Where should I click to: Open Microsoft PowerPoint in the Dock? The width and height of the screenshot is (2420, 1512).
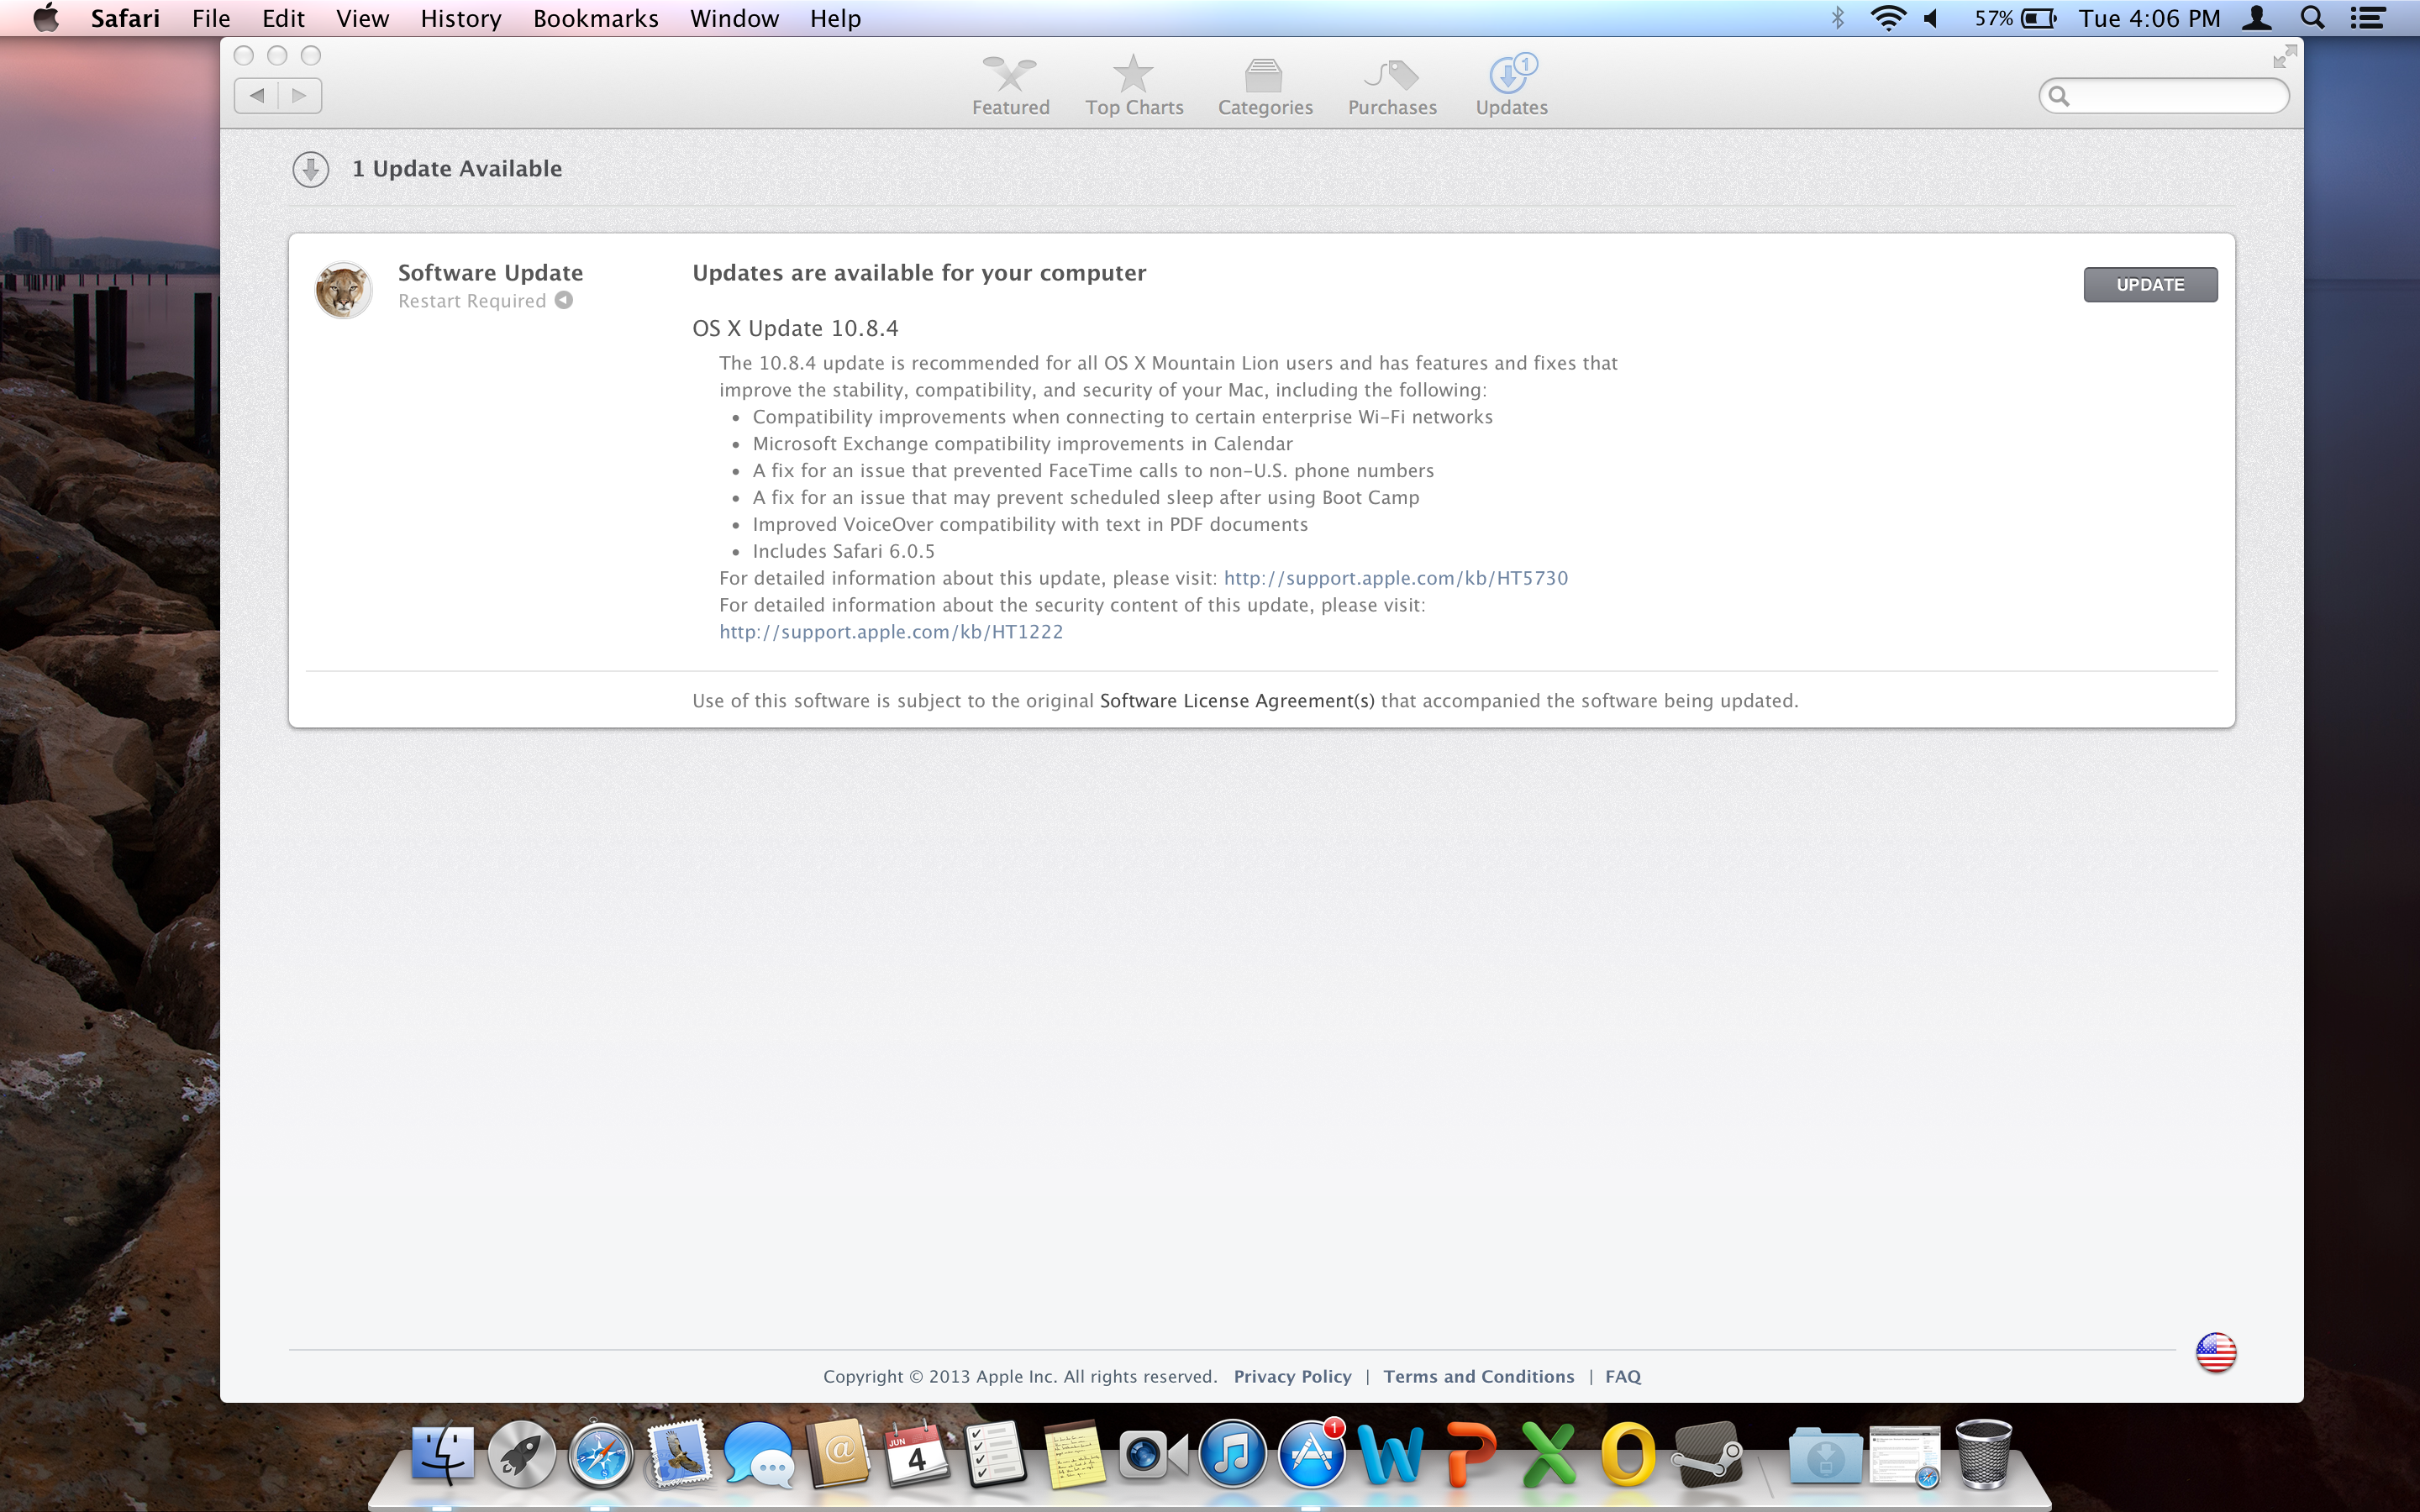(1470, 1455)
